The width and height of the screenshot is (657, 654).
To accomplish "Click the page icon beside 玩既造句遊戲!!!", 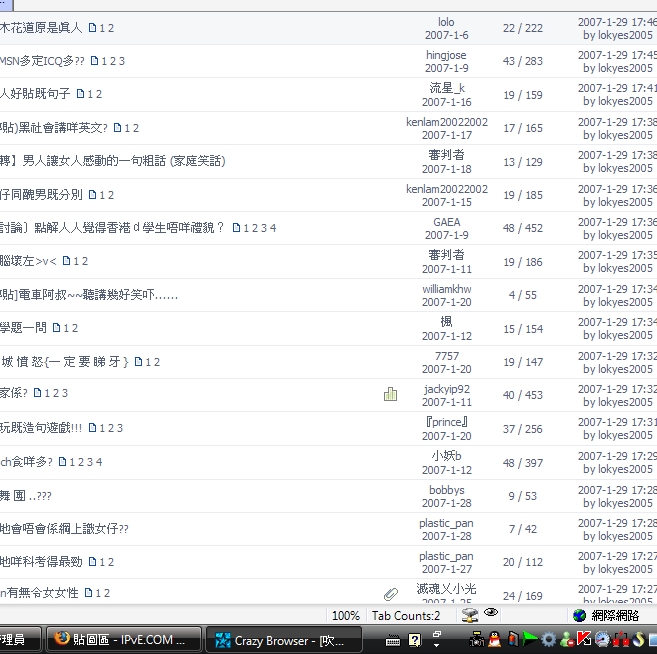I will (92, 427).
